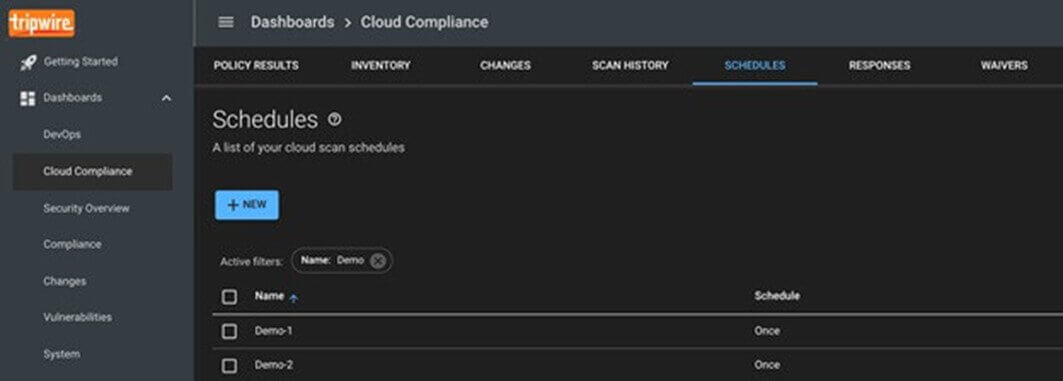Open Vulnerabilities in sidebar
Screen dimensions: 1063x381
[x=77, y=317]
